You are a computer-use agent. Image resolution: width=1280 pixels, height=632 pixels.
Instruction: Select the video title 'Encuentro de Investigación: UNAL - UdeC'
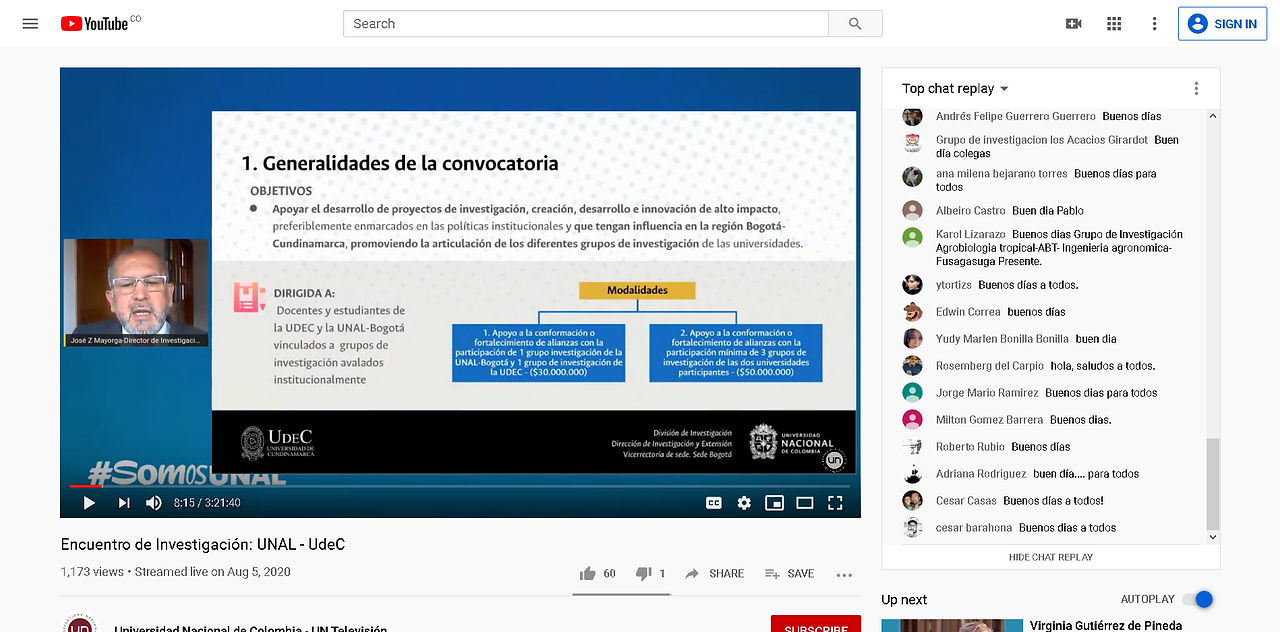pyautogui.click(x=203, y=545)
